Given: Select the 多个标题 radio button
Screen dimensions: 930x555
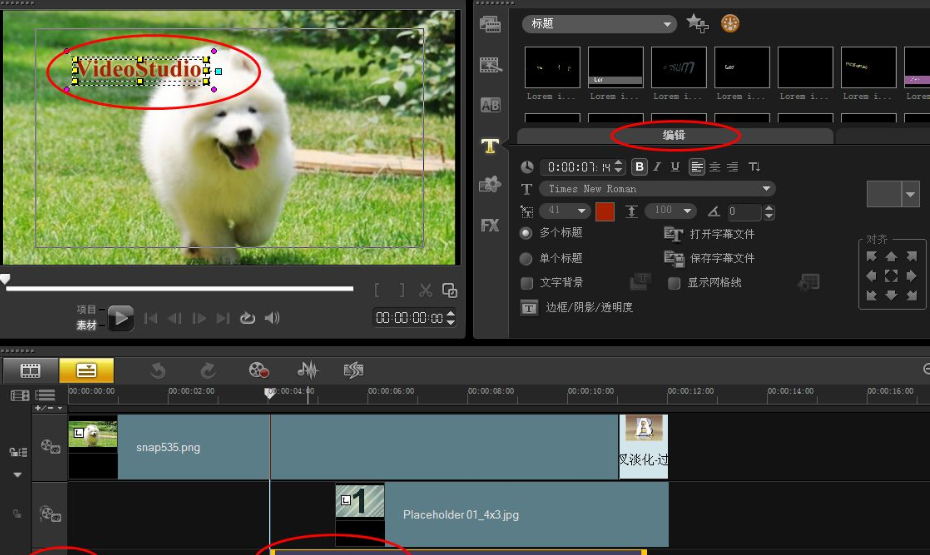Looking at the screenshot, I should point(527,233).
